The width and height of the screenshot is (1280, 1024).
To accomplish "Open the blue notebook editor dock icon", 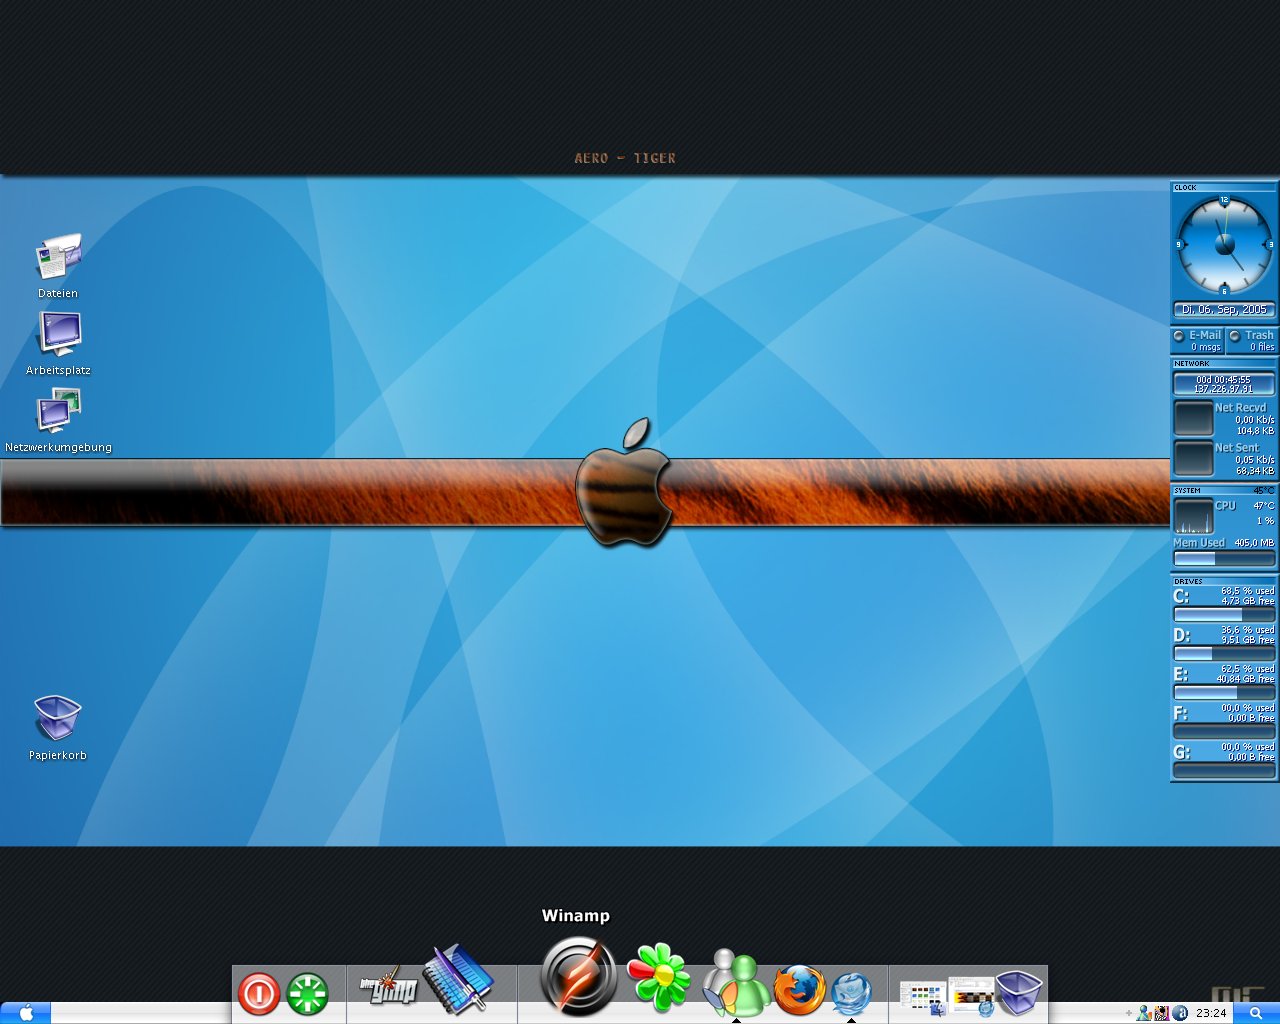I will pos(459,978).
